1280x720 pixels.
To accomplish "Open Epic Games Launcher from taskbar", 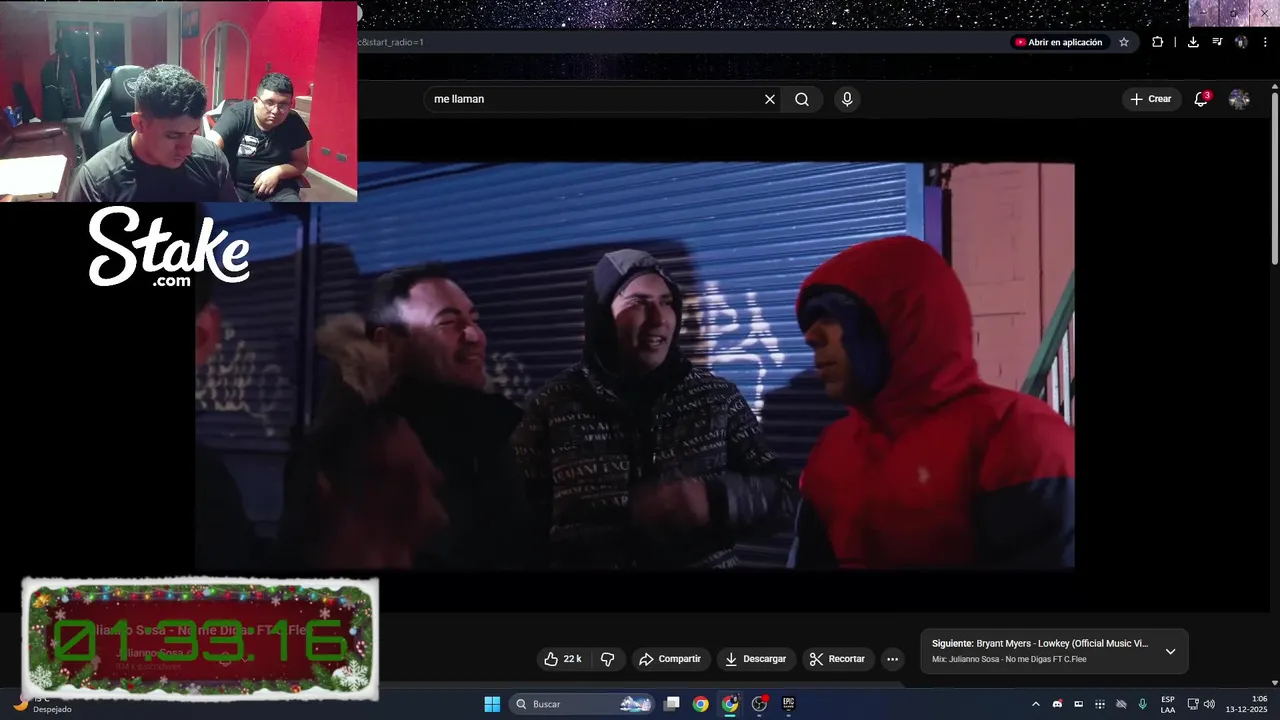I will pyautogui.click(x=788, y=704).
